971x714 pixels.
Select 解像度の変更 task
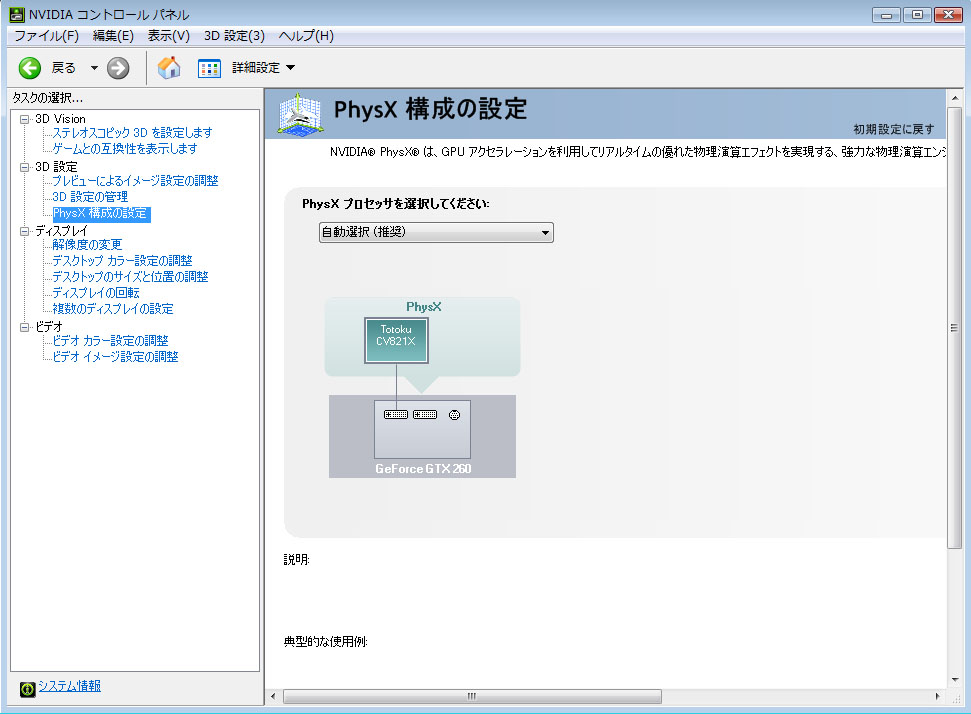87,245
